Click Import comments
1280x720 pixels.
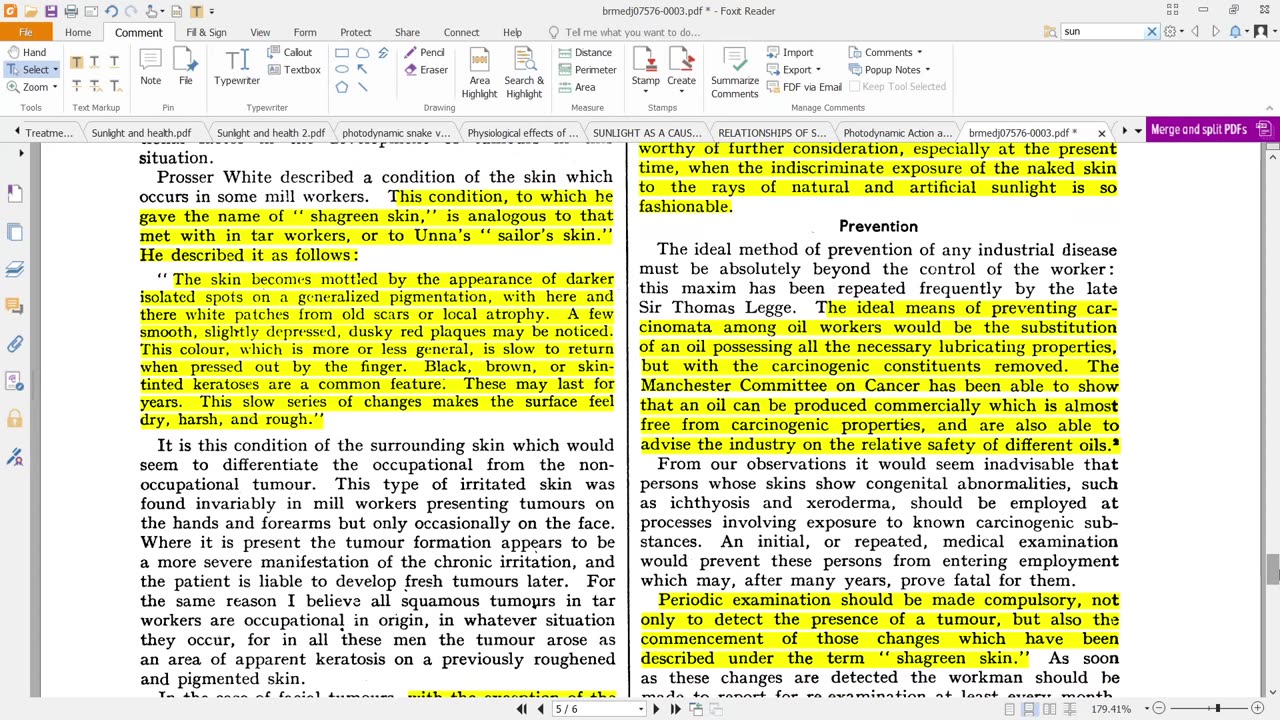pyautogui.click(x=790, y=52)
